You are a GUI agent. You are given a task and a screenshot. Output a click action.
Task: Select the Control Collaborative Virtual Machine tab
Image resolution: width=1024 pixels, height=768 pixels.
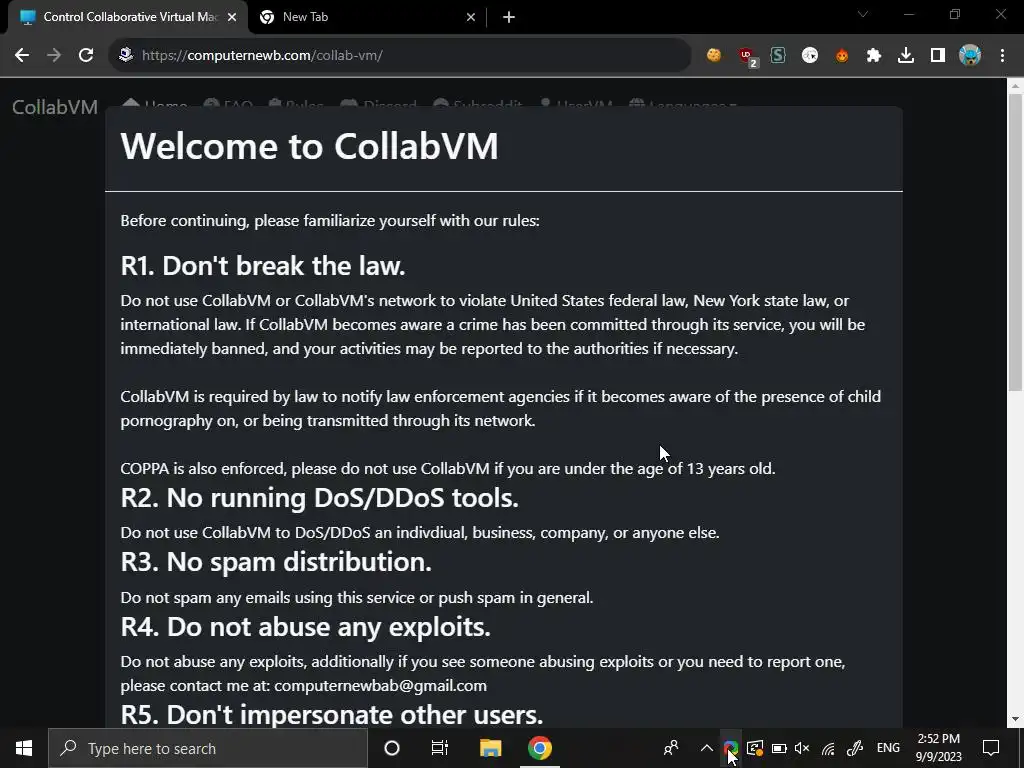tap(128, 17)
